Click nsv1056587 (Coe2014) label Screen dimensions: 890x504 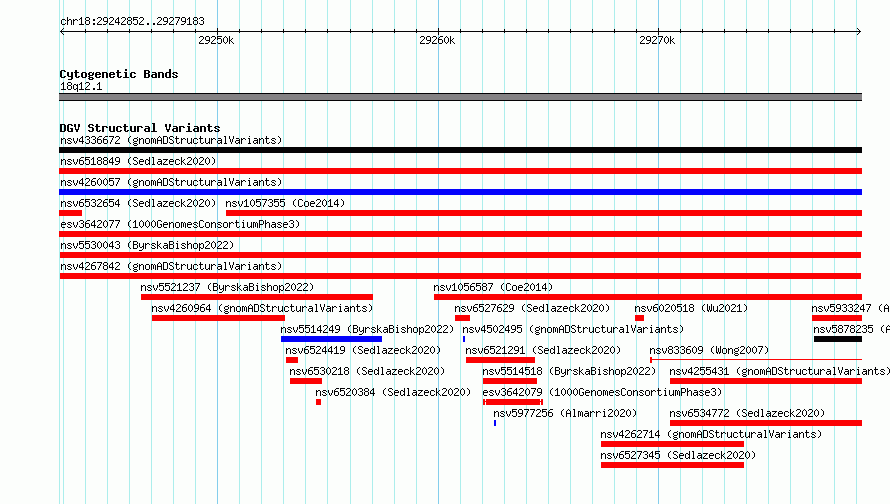[493, 287]
